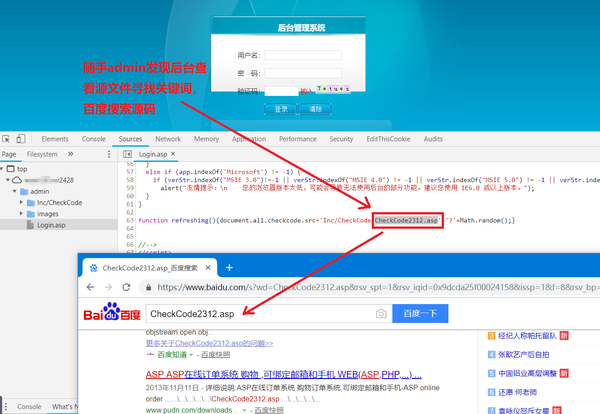Show more Sources sidebar tabs chevron
Image resolution: width=600 pixels, height=414 pixels.
tap(70, 154)
